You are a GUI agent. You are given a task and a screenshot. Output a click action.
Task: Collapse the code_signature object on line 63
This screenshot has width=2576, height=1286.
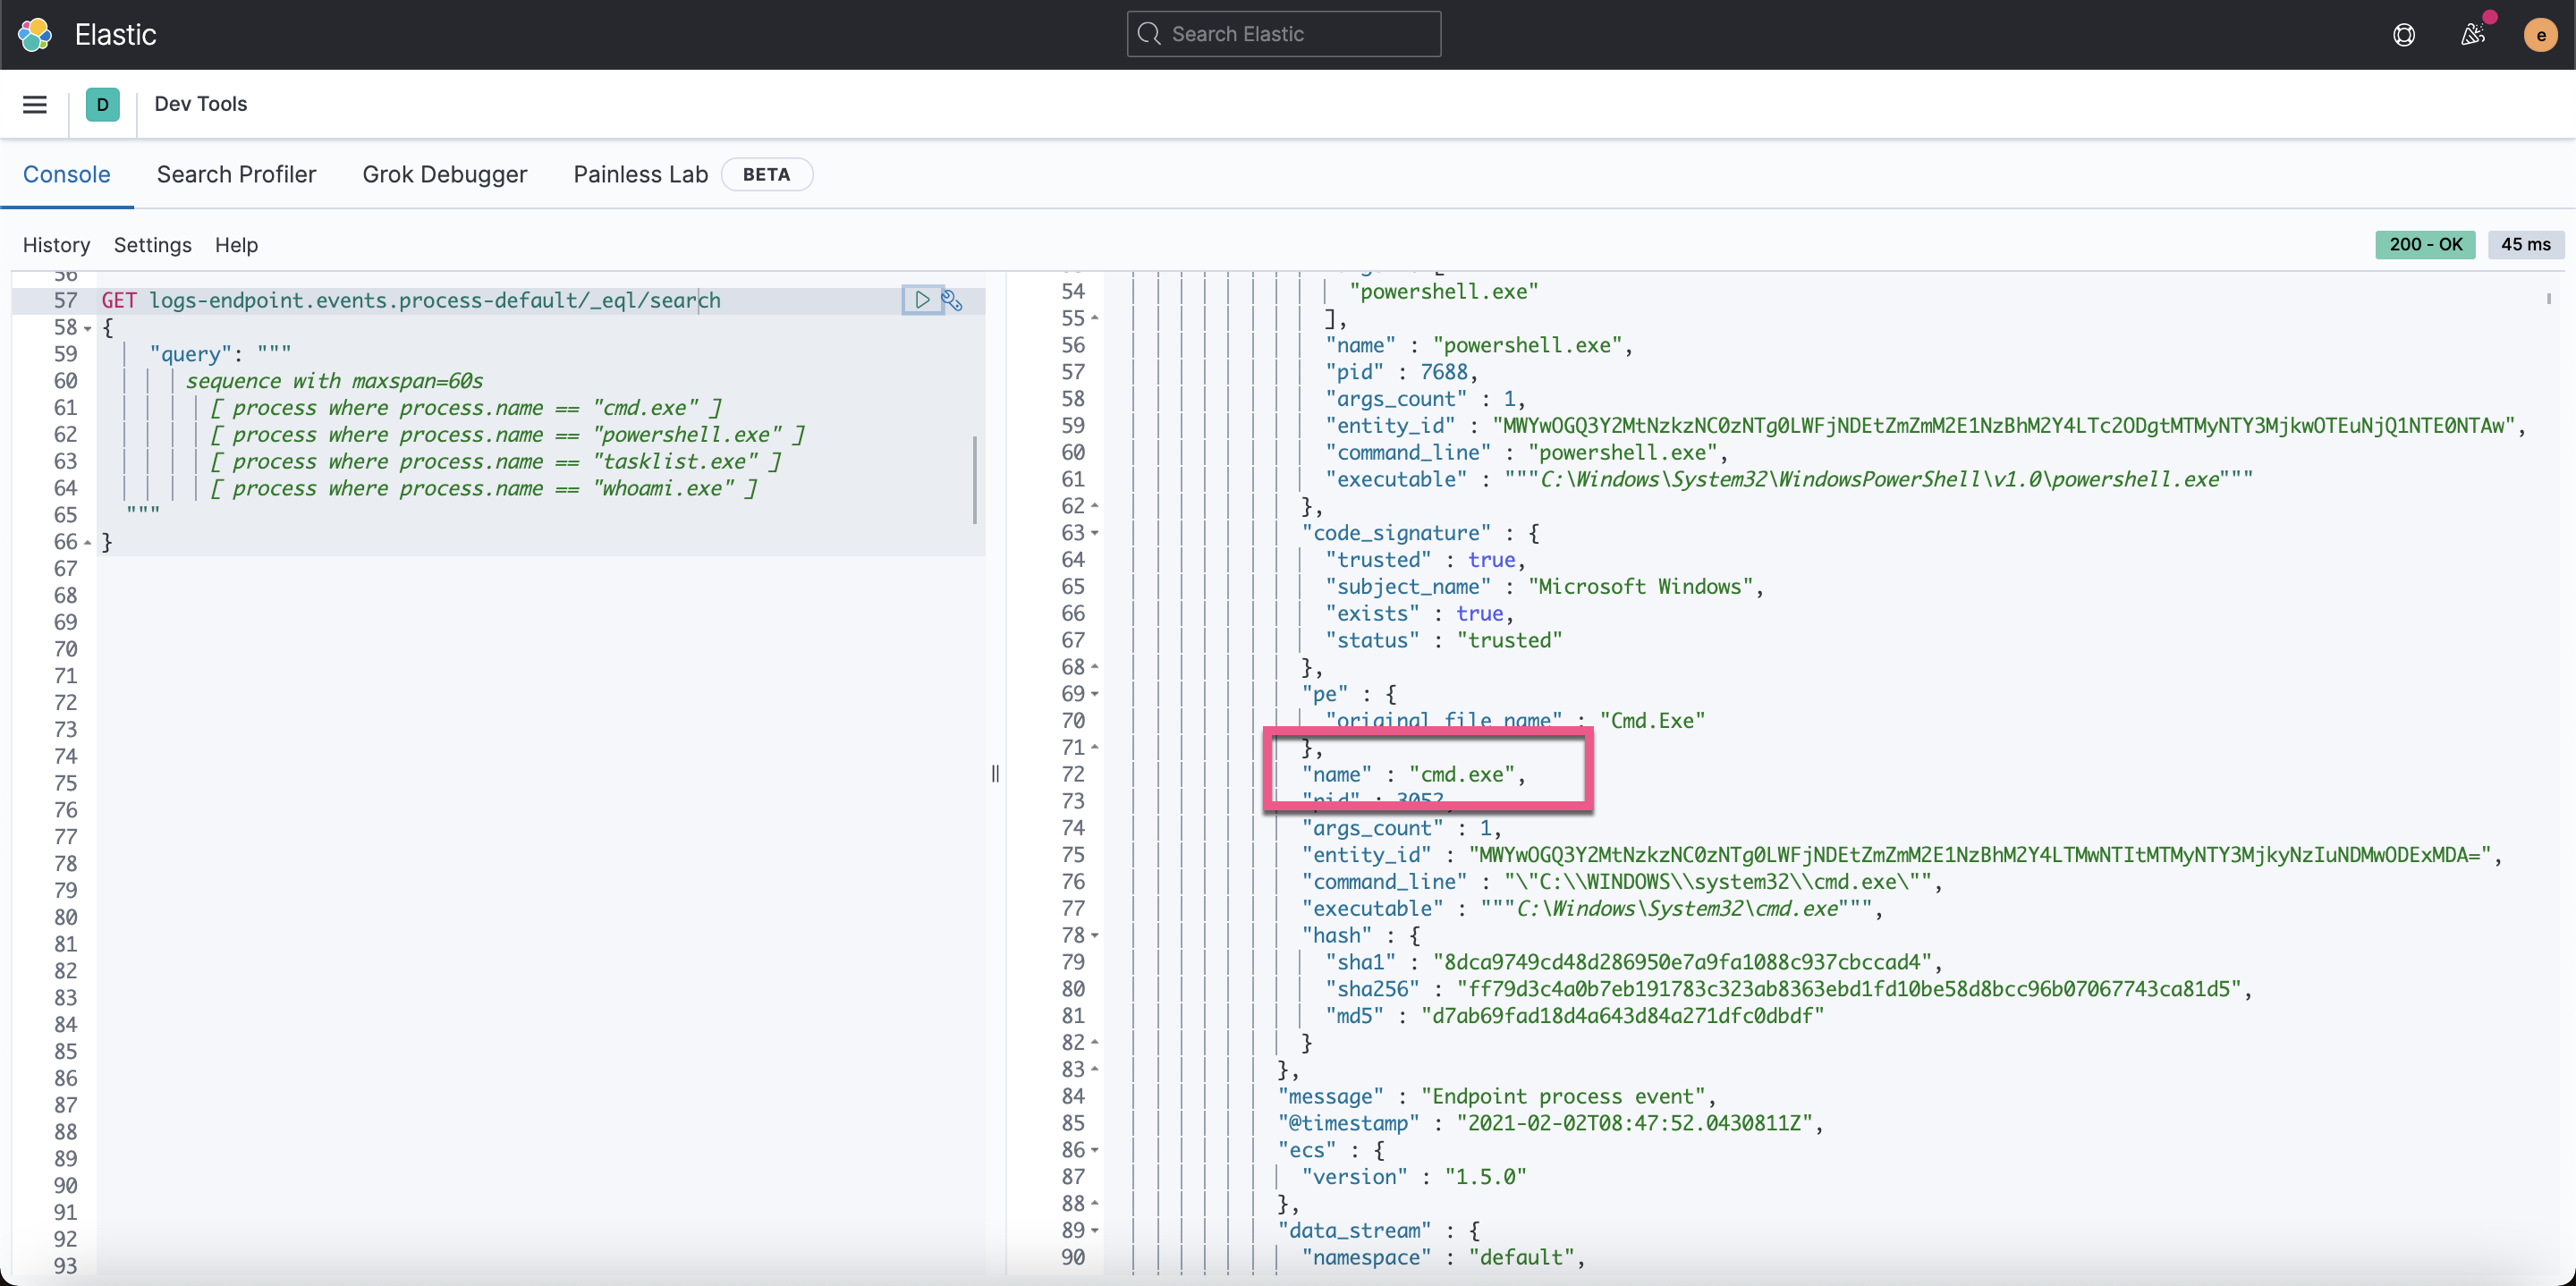point(1095,533)
